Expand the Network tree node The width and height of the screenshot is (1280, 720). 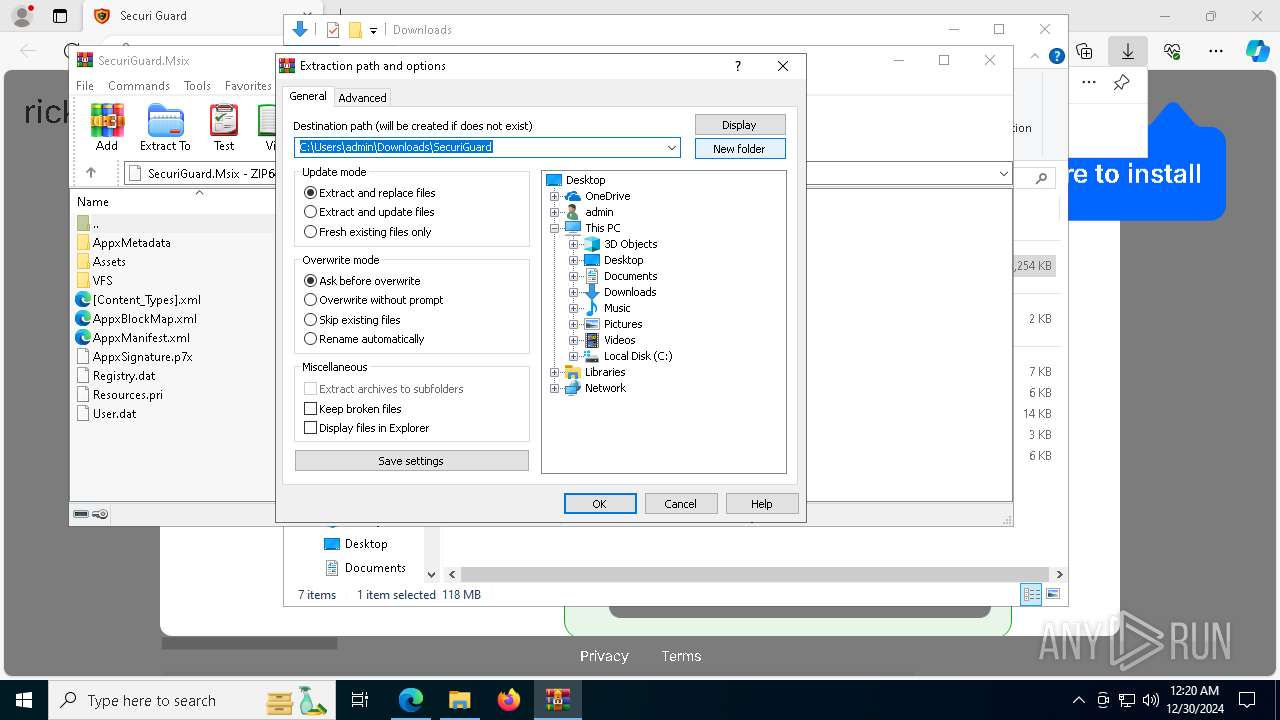click(555, 388)
